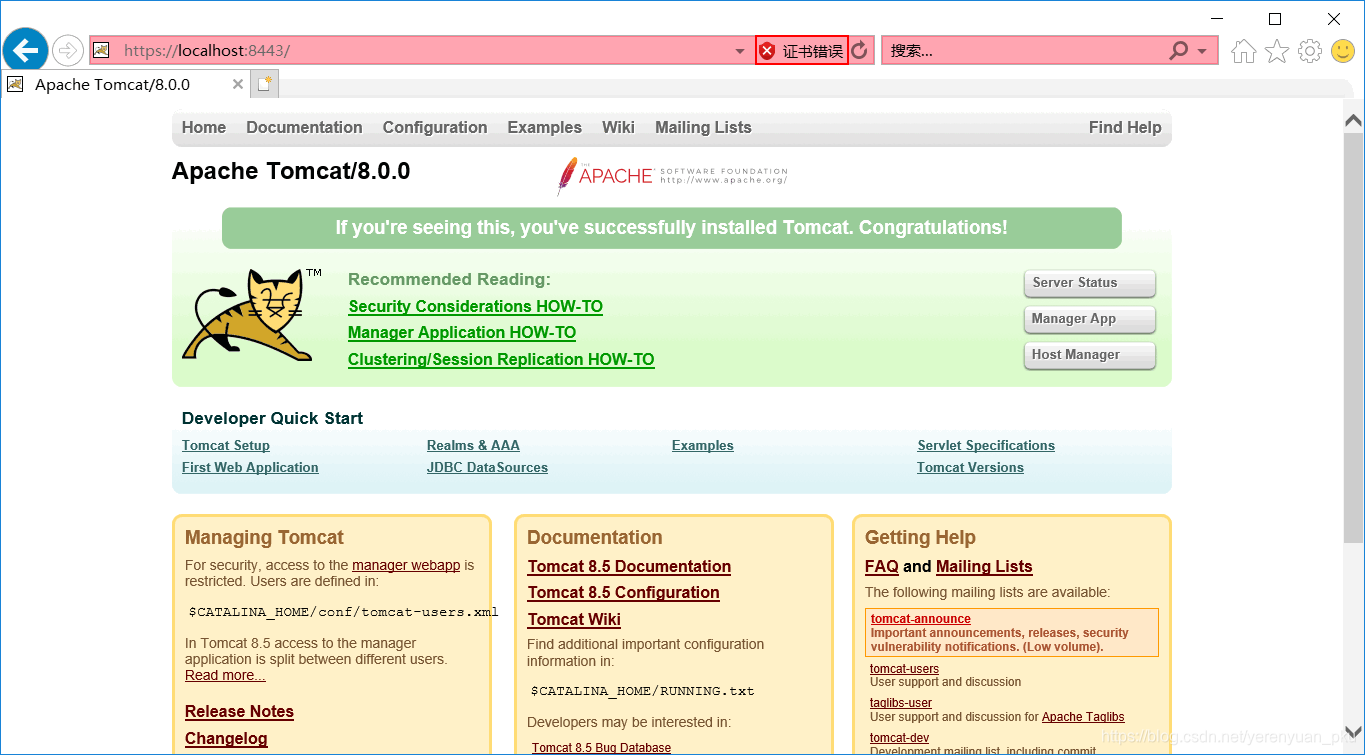This screenshot has width=1365, height=755.
Task: Open the JDBC DataSources link
Action: point(487,467)
